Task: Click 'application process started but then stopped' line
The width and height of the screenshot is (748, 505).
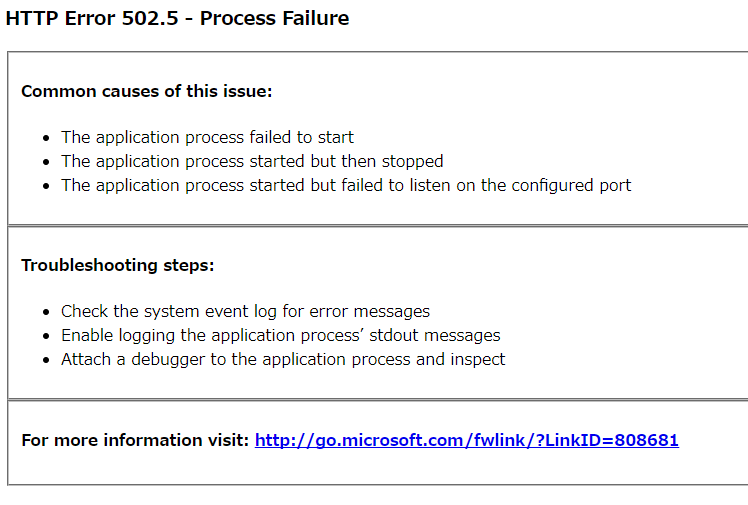Action: (x=252, y=161)
